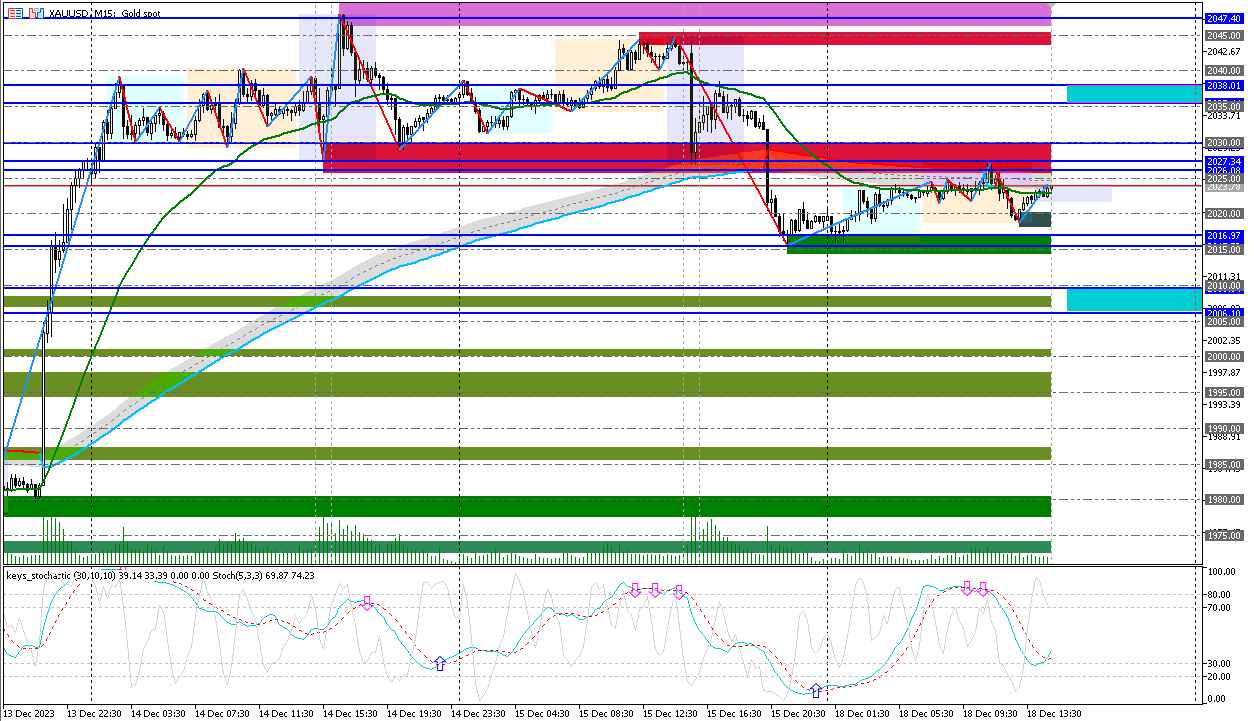Image resolution: width=1254 pixels, height=721 pixels.
Task: Select the lower cyan rectangle near 2010
Action: tap(1133, 299)
